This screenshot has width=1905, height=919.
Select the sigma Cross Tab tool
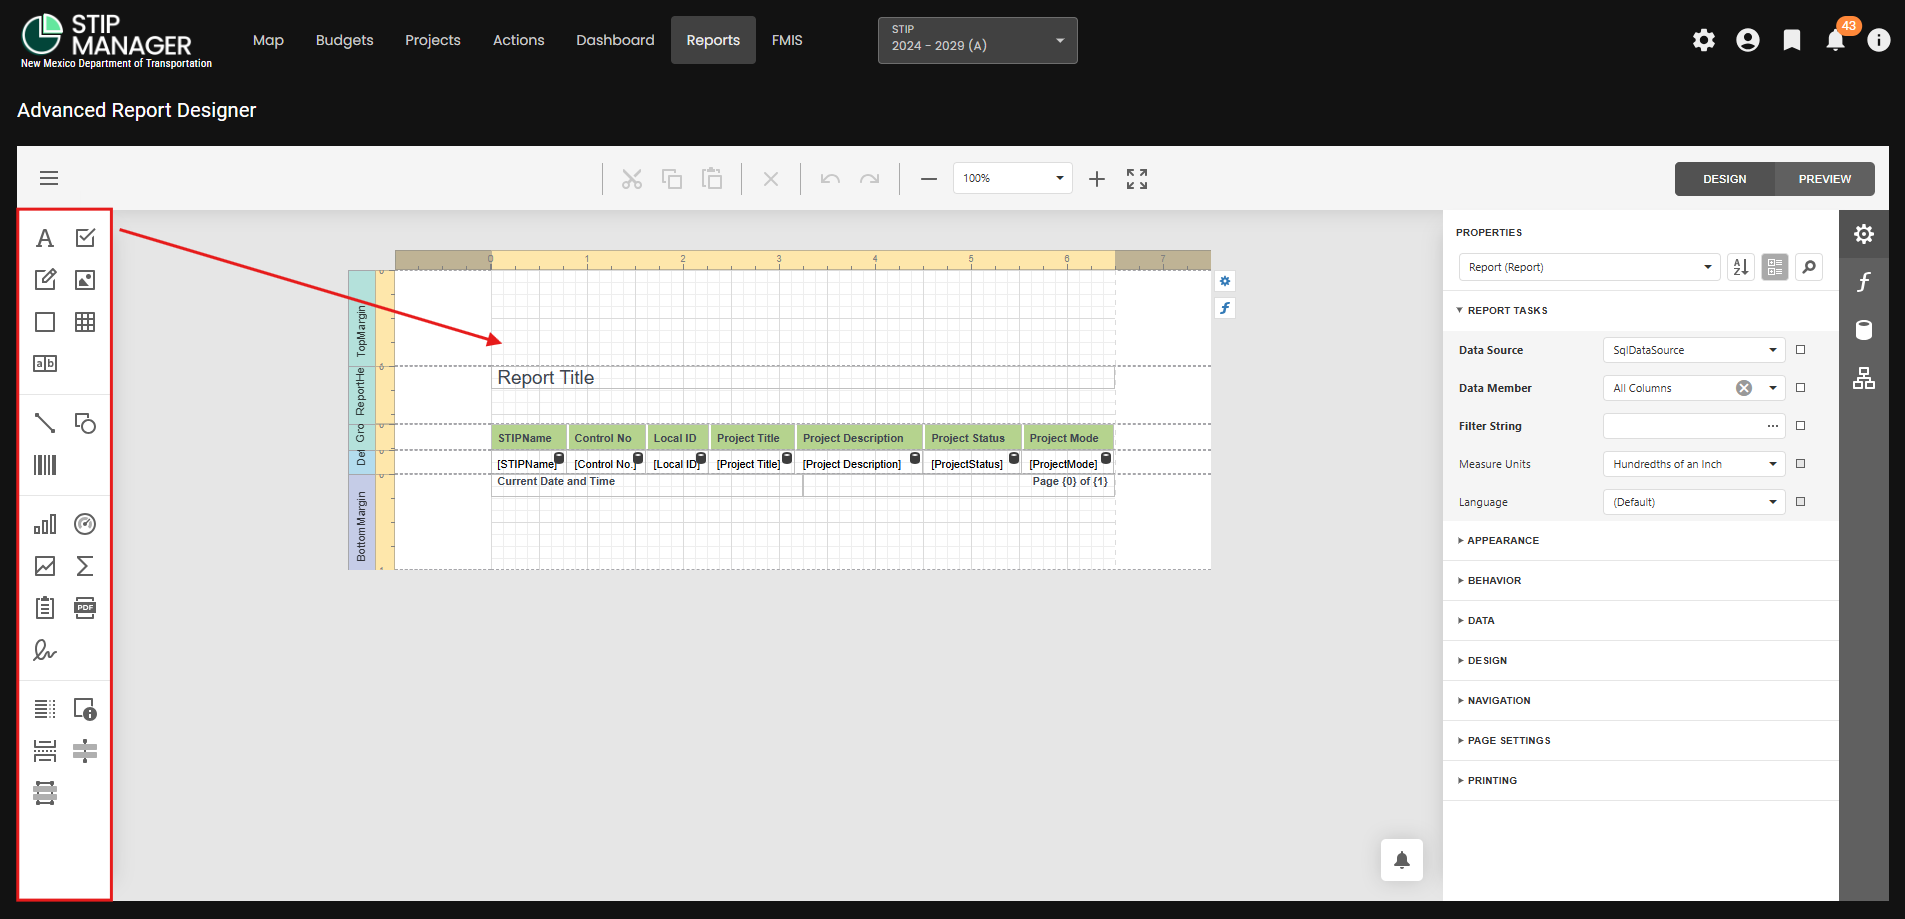(85, 566)
